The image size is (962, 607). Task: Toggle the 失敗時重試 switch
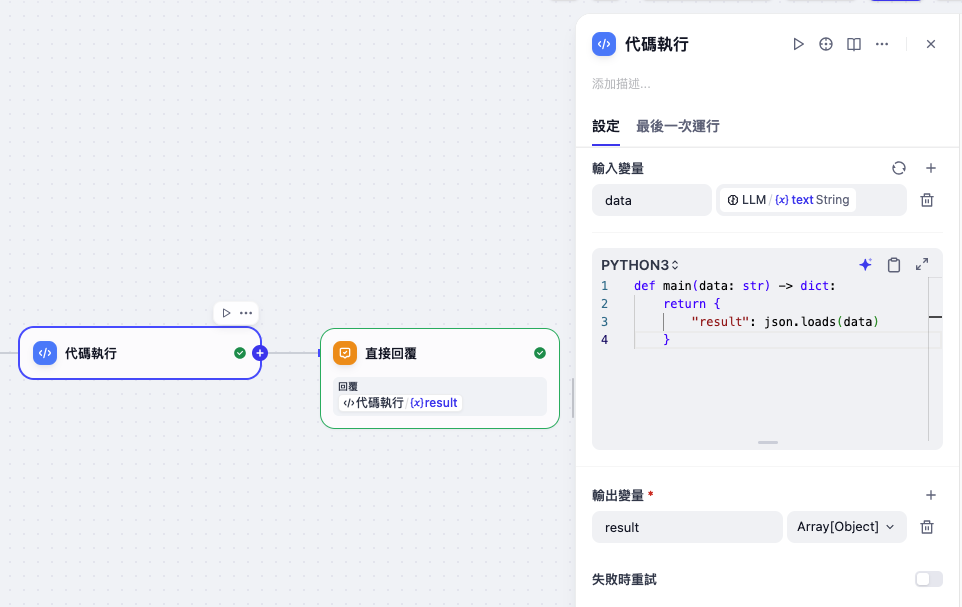point(928,579)
